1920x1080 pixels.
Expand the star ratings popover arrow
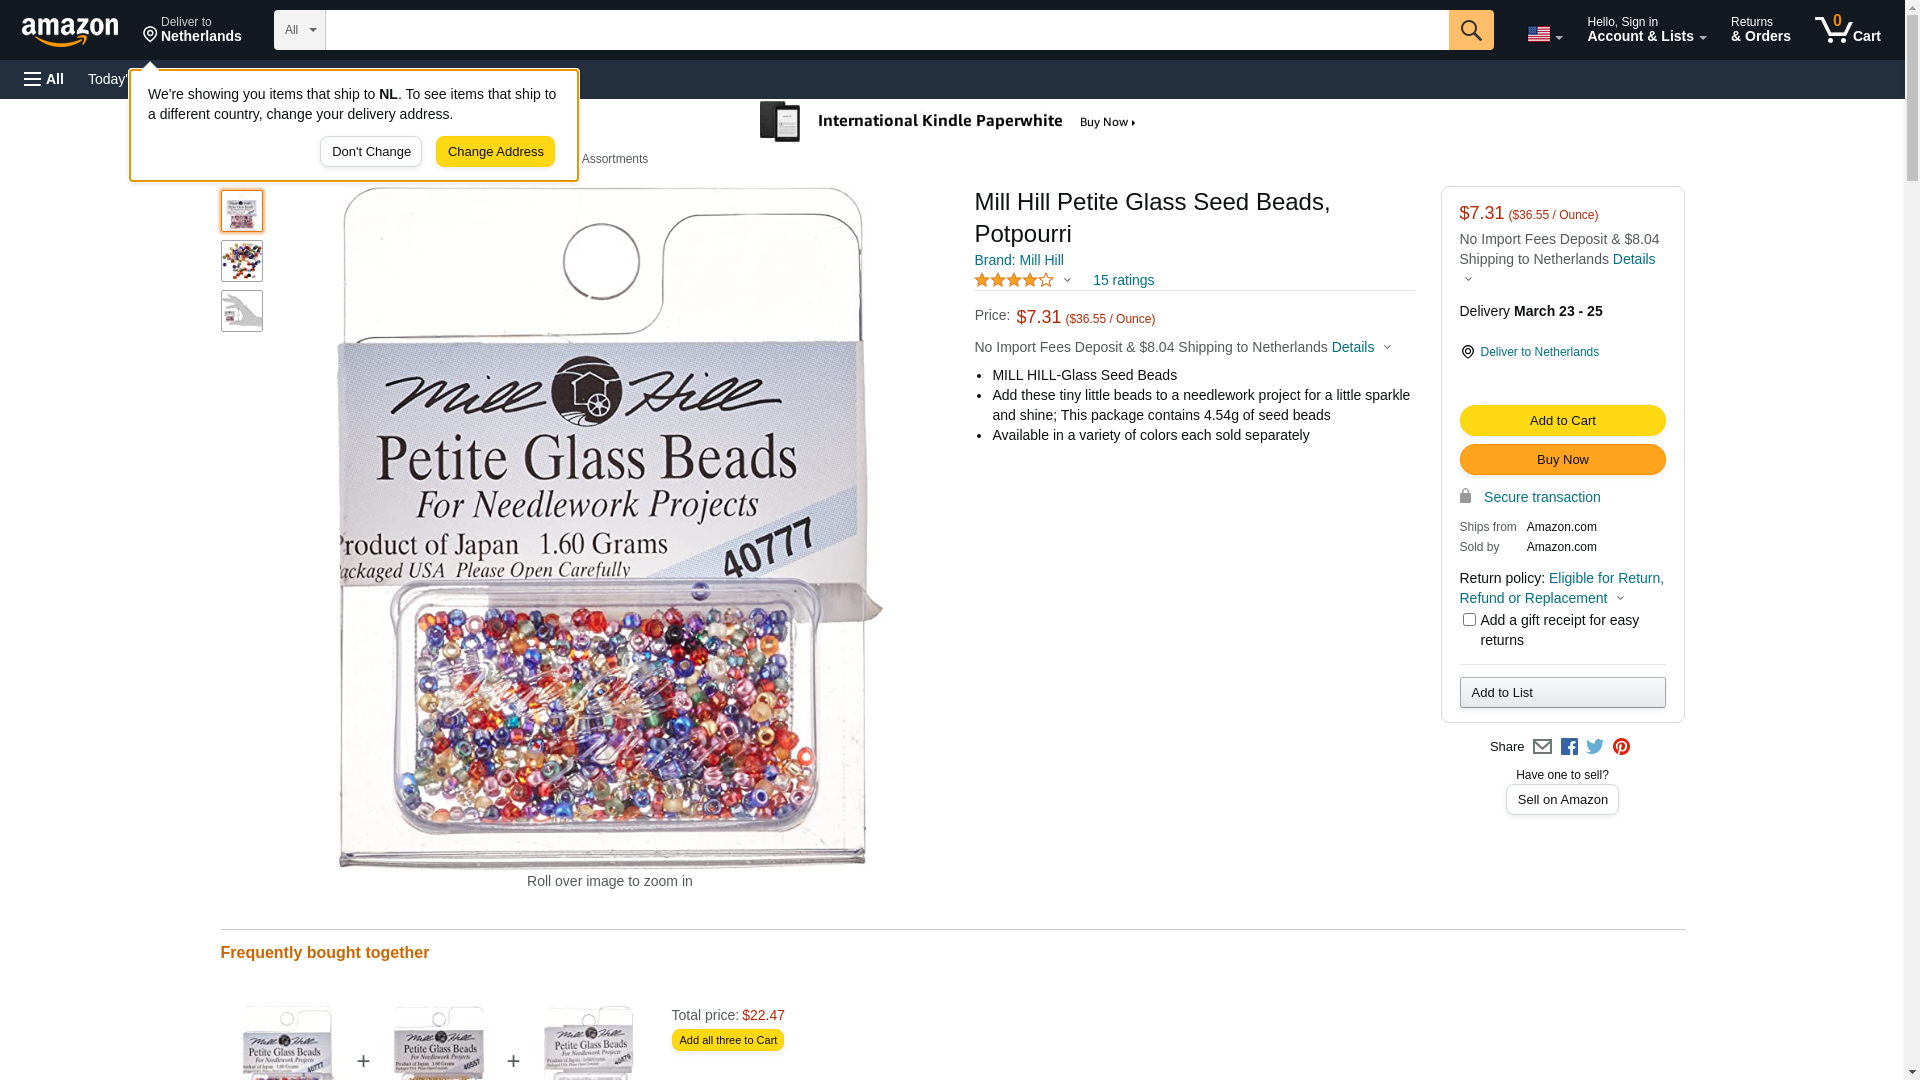tap(1067, 281)
